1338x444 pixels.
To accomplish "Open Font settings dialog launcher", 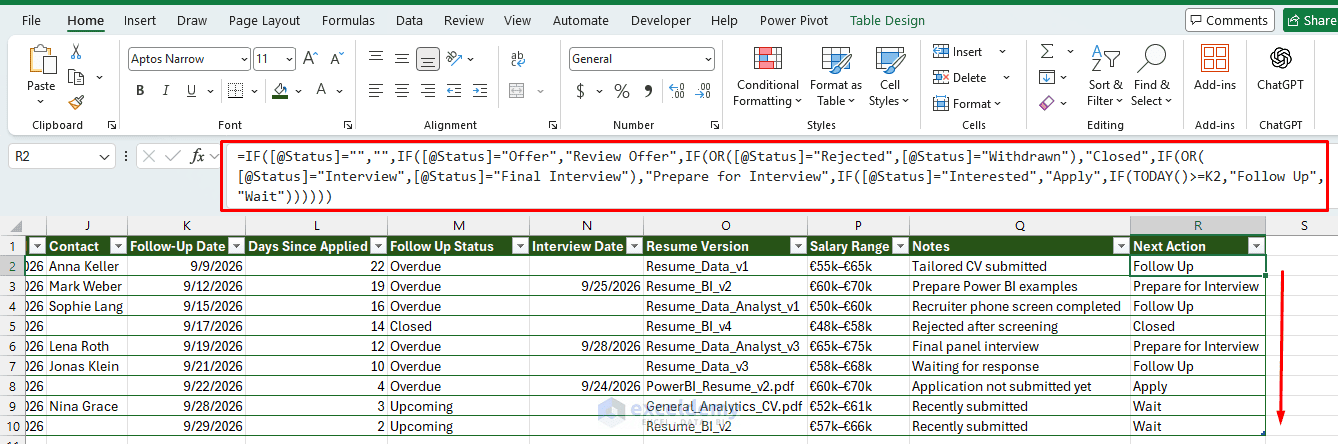I will click(x=347, y=126).
